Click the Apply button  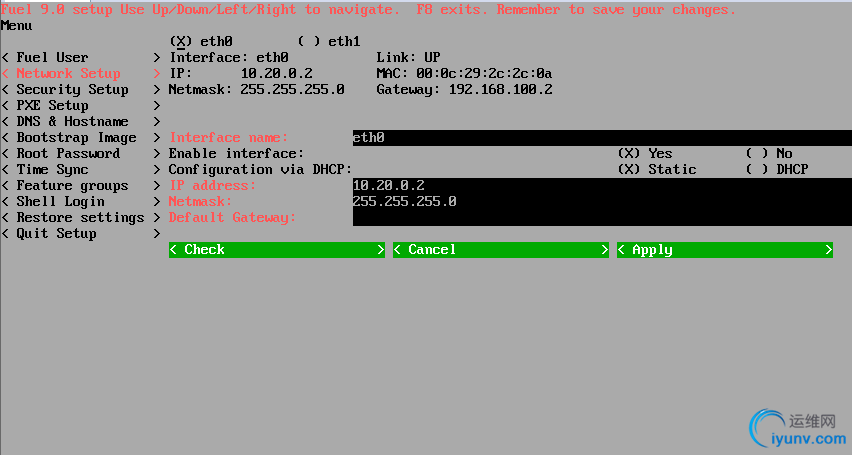pos(725,250)
